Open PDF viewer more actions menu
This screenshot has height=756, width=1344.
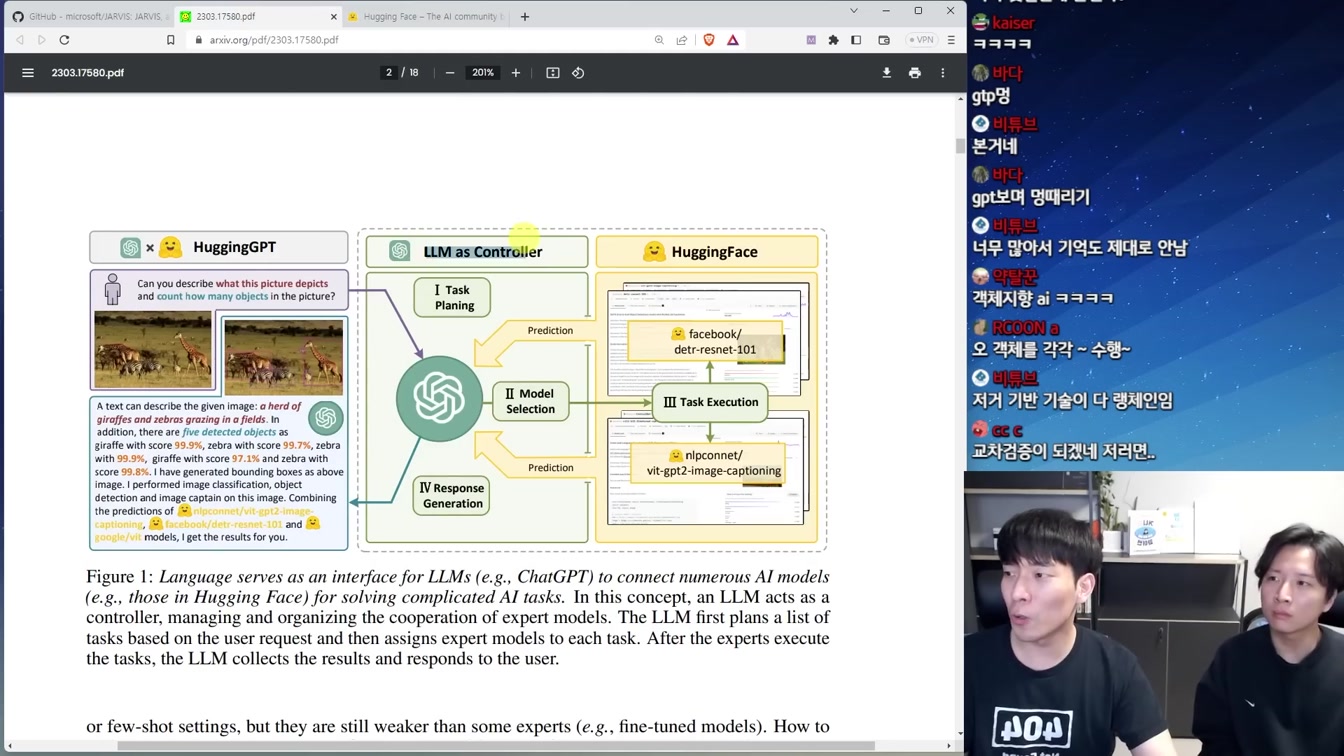point(942,73)
